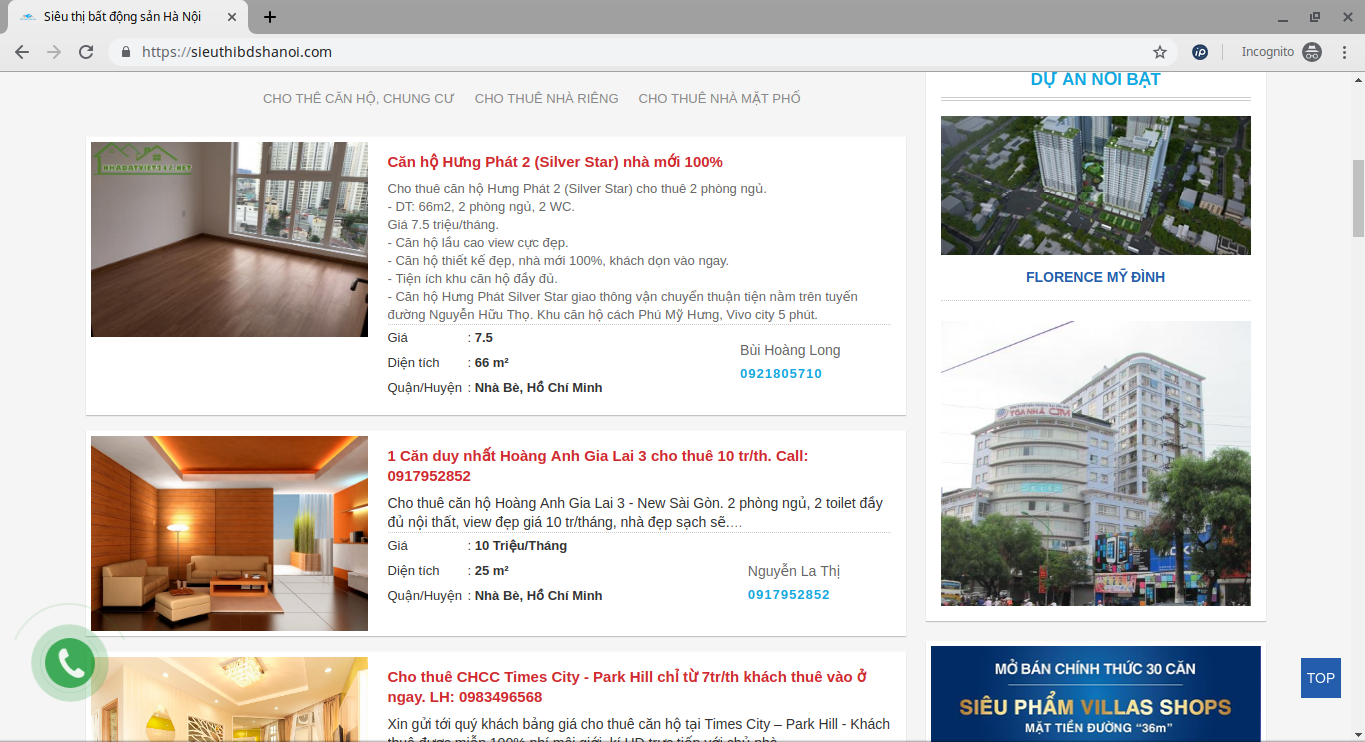Open the Căn hộ Hưng Phát 2 listing title
1365x742 pixels.
(555, 162)
